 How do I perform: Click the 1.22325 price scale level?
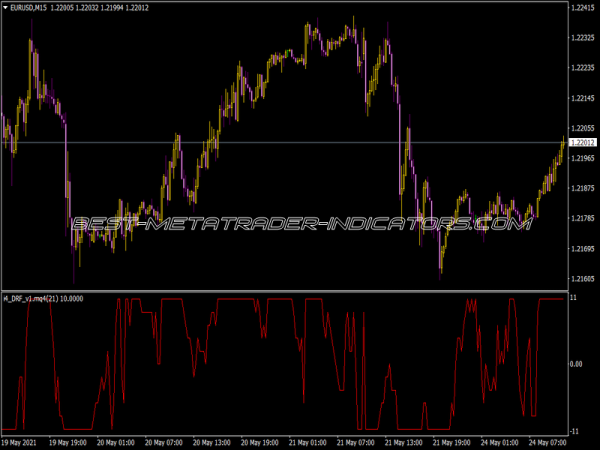581,38
